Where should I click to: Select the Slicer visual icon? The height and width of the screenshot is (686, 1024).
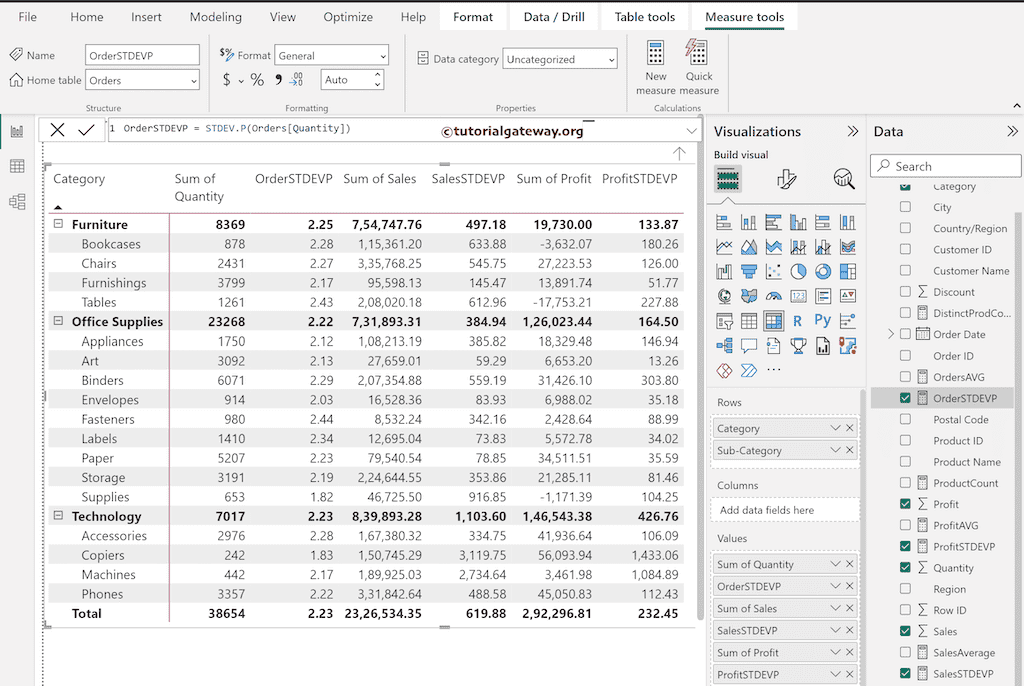tap(722, 320)
